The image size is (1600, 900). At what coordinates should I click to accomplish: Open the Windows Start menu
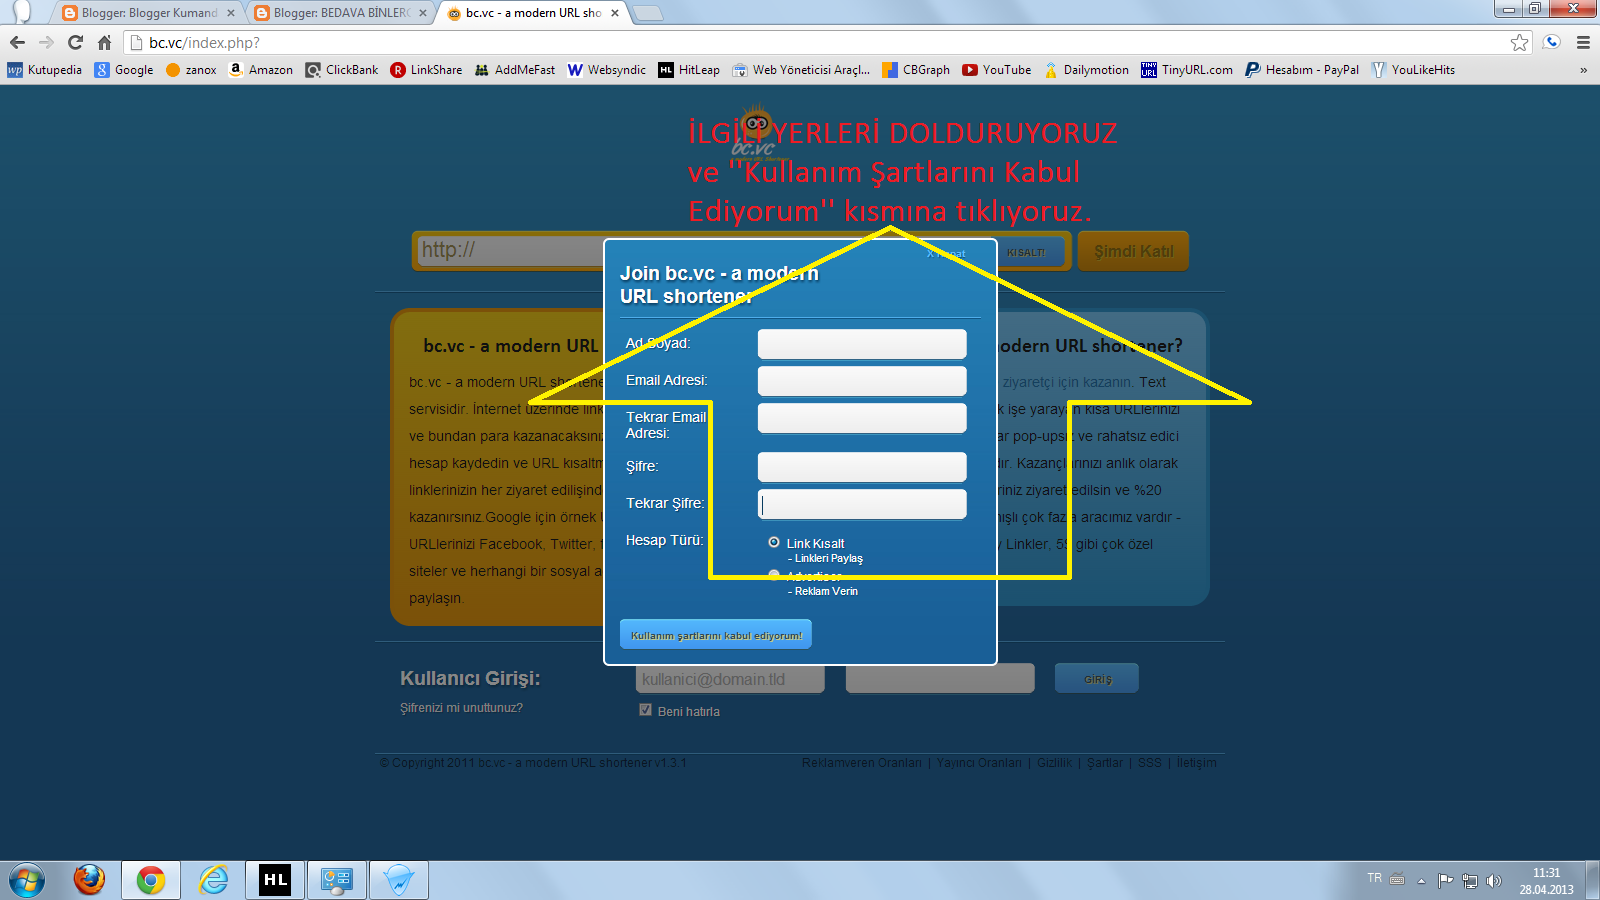click(27, 880)
